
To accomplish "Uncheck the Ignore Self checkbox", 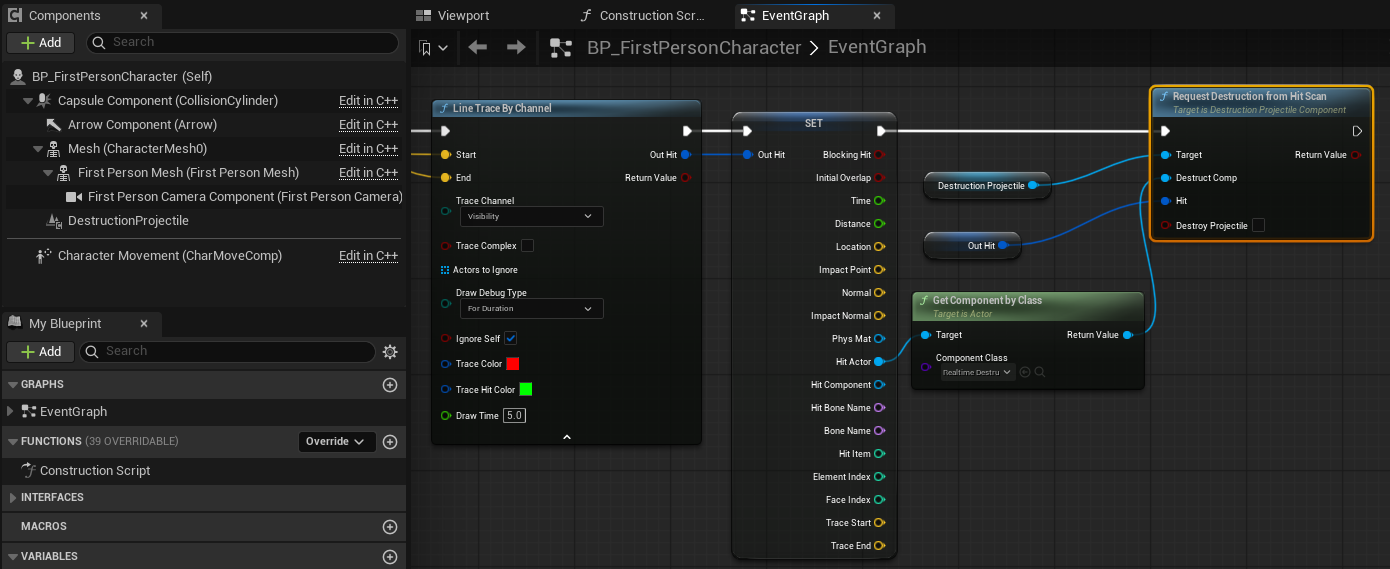I will (510, 339).
